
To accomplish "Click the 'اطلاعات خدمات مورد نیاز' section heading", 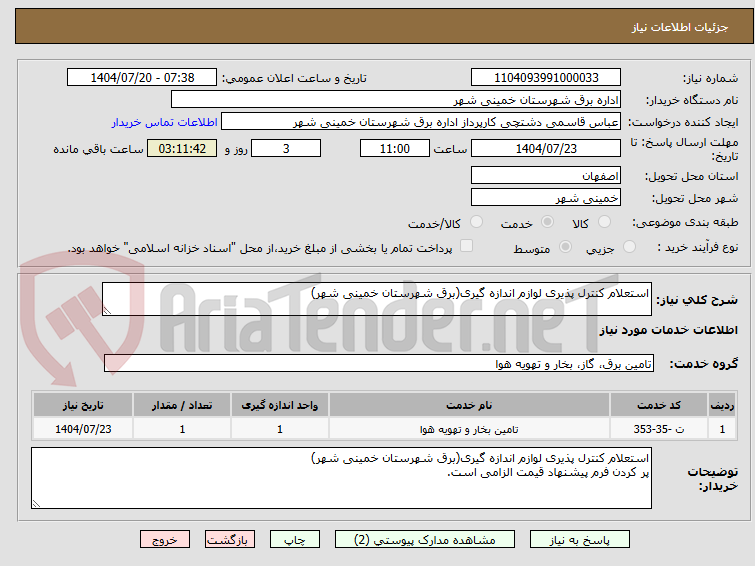I will point(668,330).
